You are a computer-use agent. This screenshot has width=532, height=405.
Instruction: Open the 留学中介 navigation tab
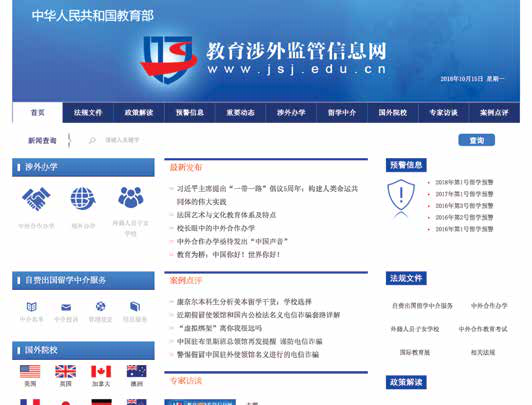pyautogui.click(x=342, y=113)
